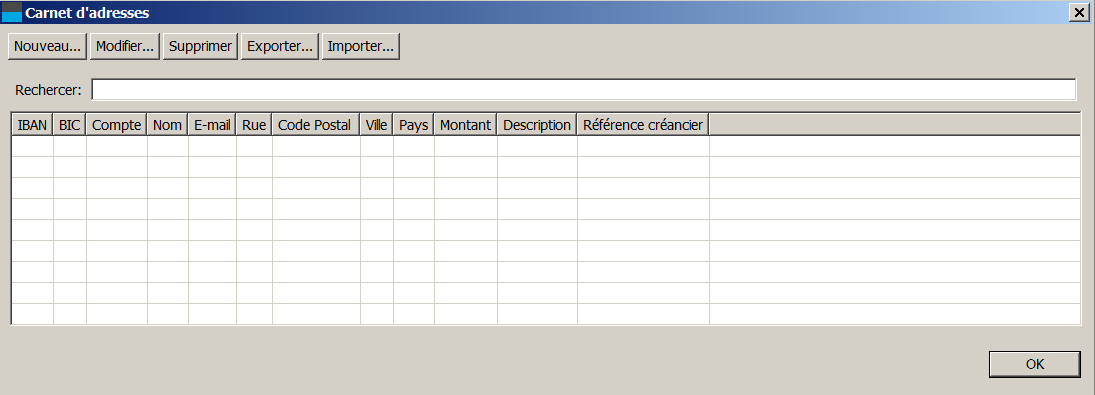Select the Référence créancier column header

click(643, 125)
